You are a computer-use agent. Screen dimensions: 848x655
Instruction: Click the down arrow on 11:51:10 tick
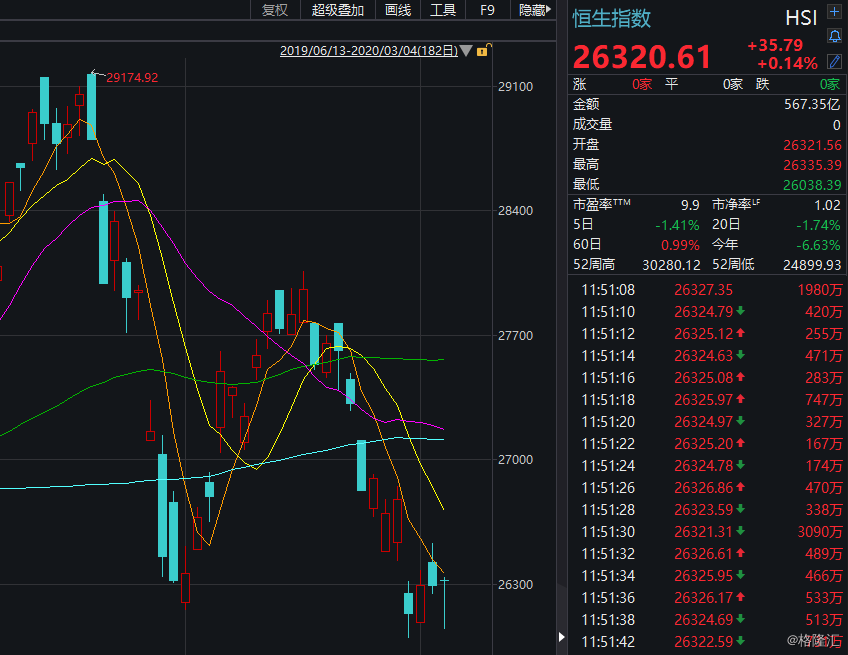741,312
